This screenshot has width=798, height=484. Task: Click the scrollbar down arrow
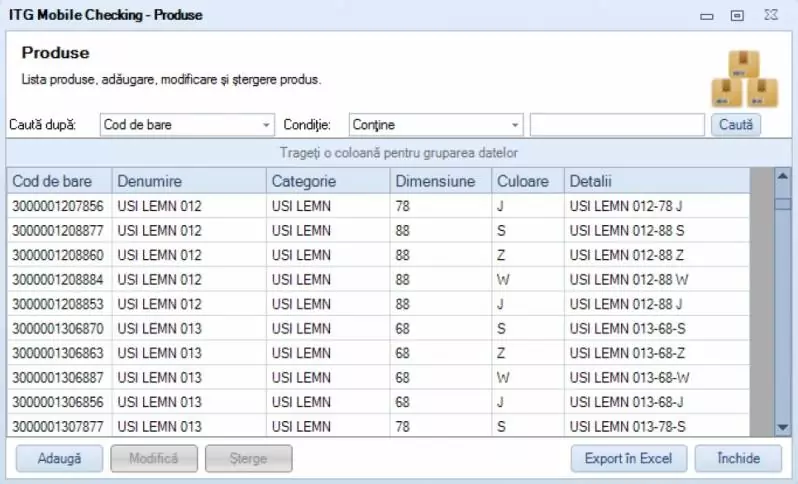tap(783, 428)
